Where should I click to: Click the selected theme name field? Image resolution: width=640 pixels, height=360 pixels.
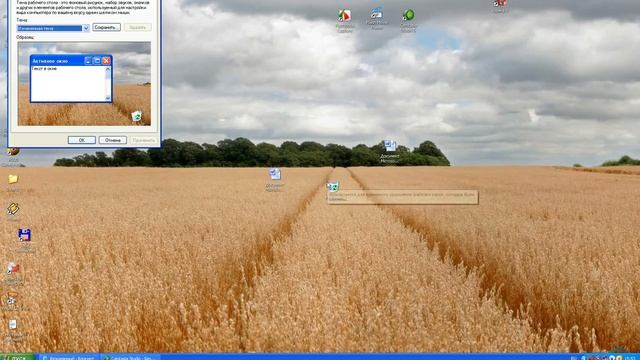point(49,28)
